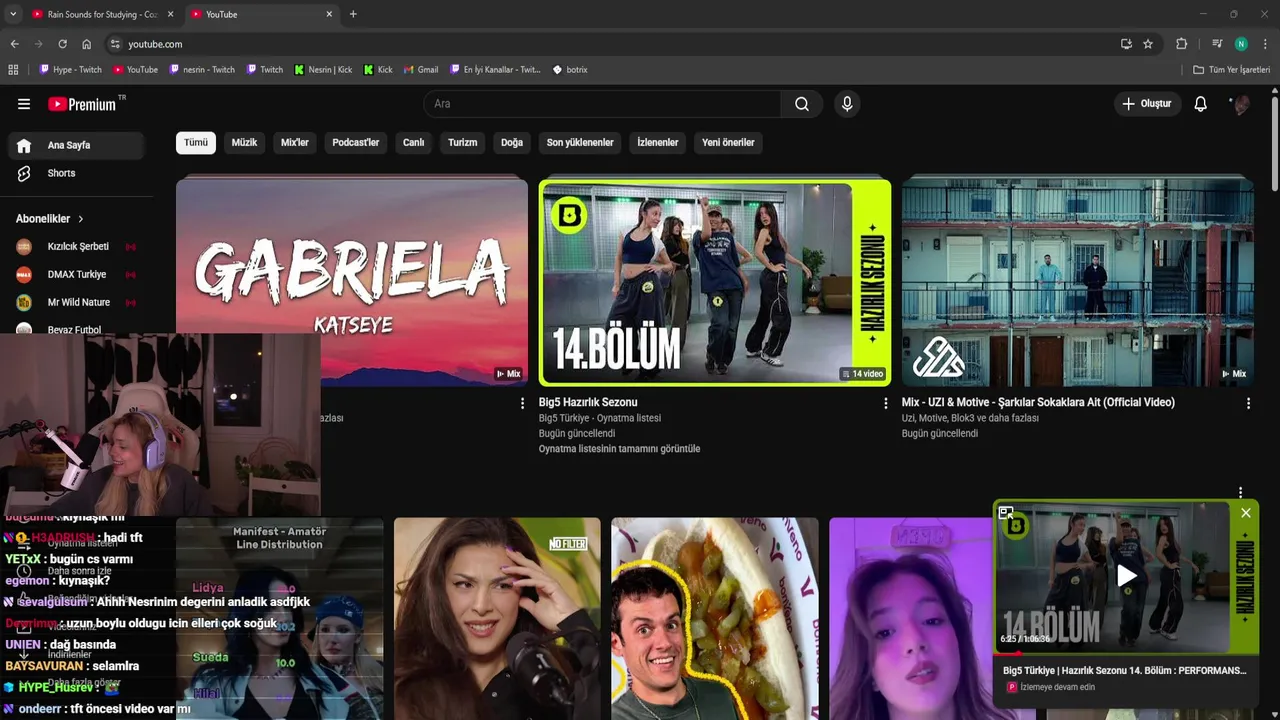This screenshot has height=720, width=1280.
Task: Select the Yeni öneriler filter chip
Action: [x=728, y=142]
